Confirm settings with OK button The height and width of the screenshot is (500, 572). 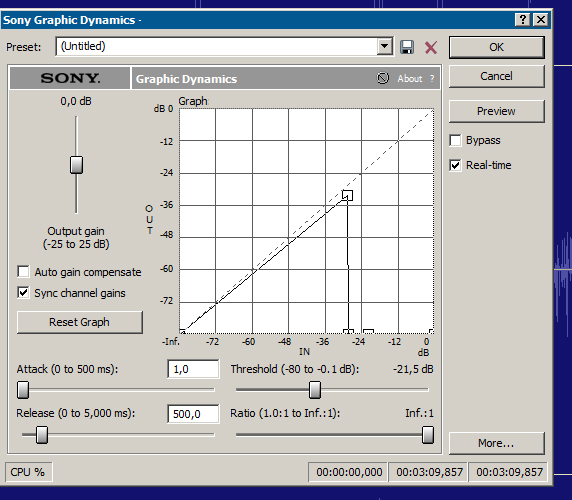point(496,47)
